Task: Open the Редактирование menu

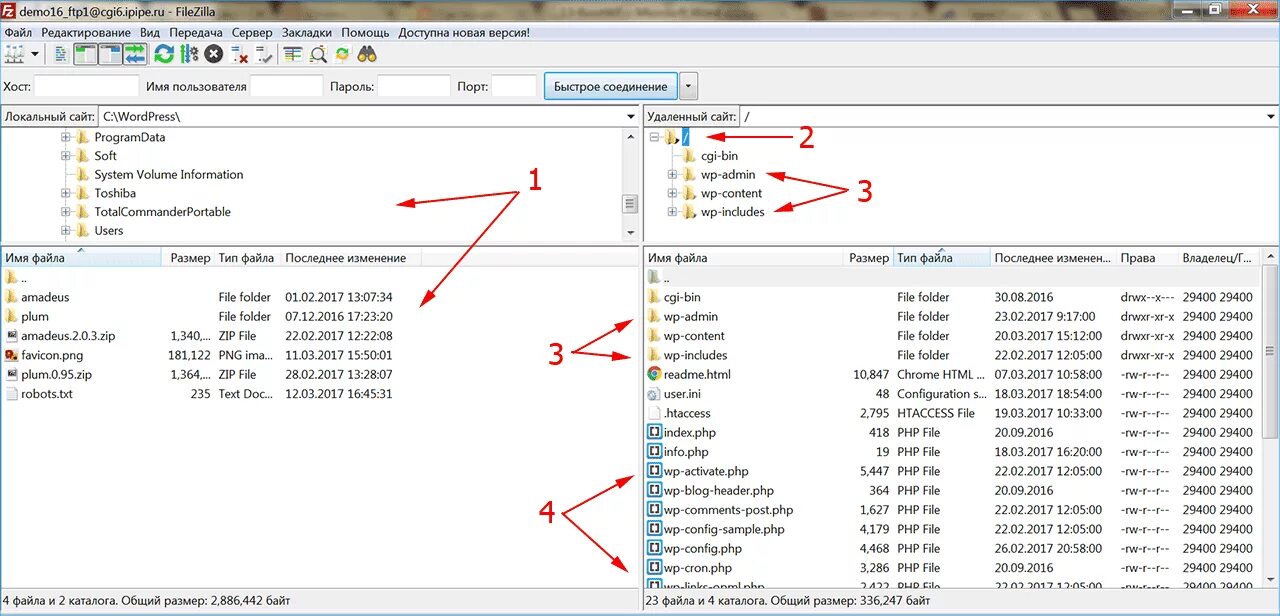Action: (x=87, y=32)
